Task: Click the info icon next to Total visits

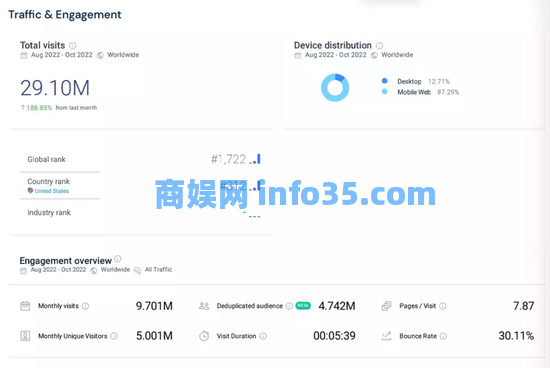Action: [x=73, y=46]
